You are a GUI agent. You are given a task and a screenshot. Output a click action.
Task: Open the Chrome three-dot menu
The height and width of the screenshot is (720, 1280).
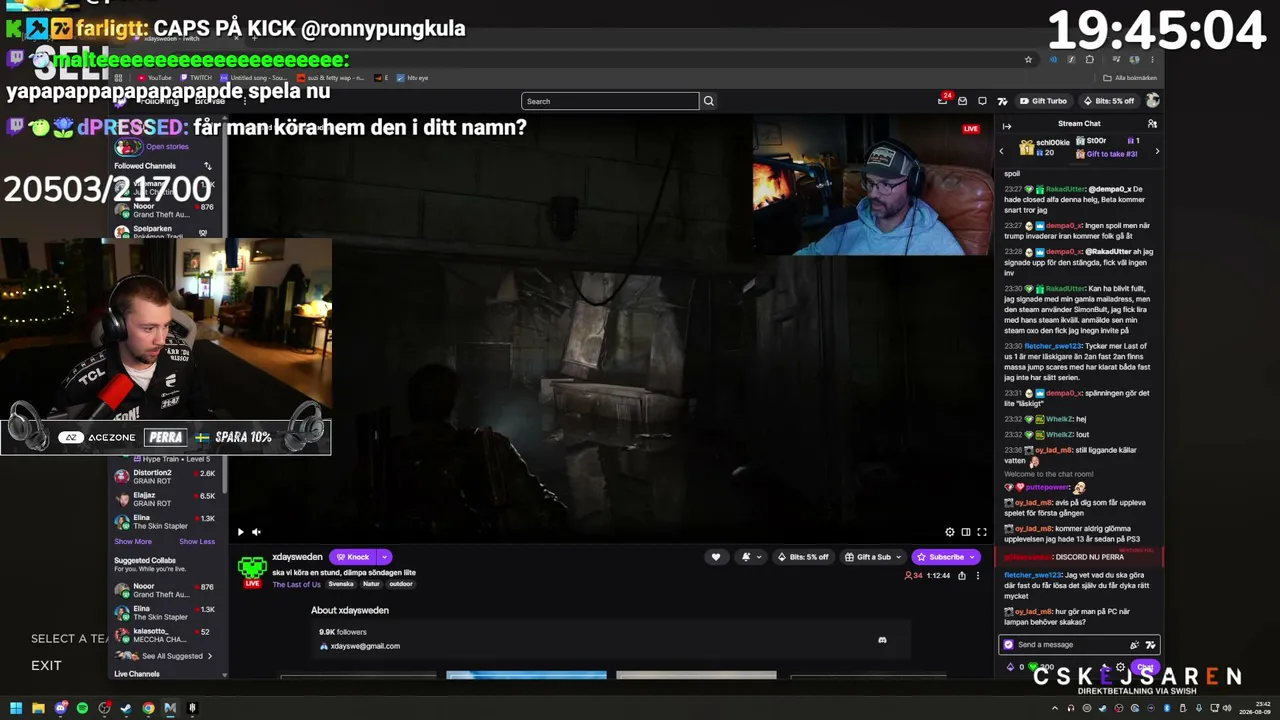tap(1152, 59)
